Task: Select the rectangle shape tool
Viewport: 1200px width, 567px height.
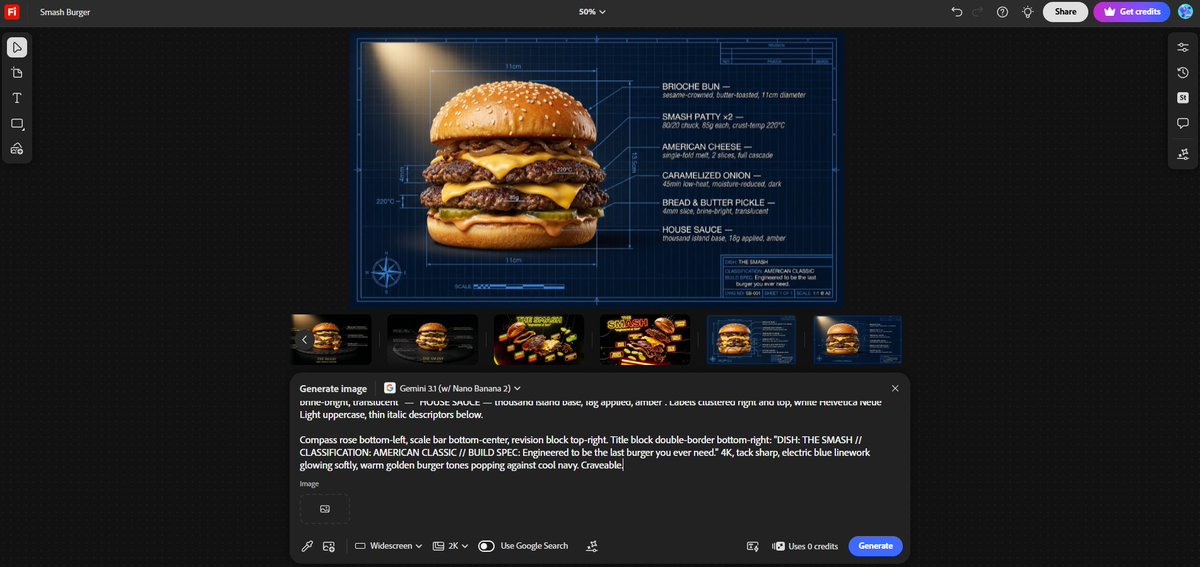Action: [x=17, y=124]
